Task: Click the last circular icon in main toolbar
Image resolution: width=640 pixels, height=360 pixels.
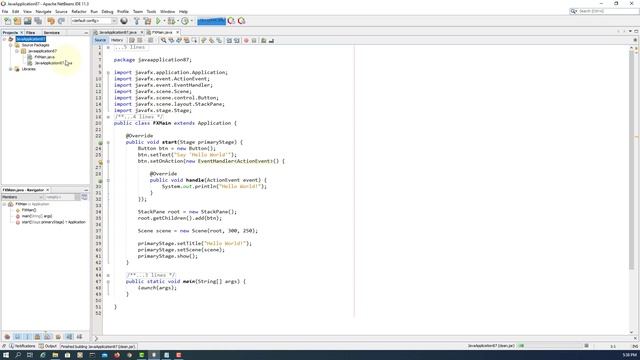Action: pos(242,21)
